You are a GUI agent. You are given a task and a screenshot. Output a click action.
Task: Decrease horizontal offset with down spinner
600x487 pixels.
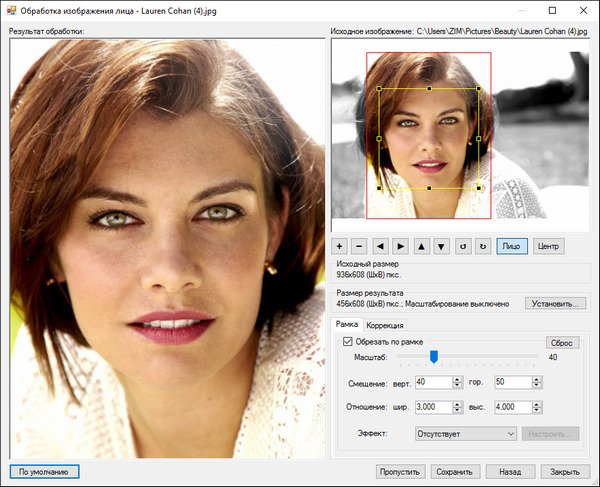(x=537, y=385)
